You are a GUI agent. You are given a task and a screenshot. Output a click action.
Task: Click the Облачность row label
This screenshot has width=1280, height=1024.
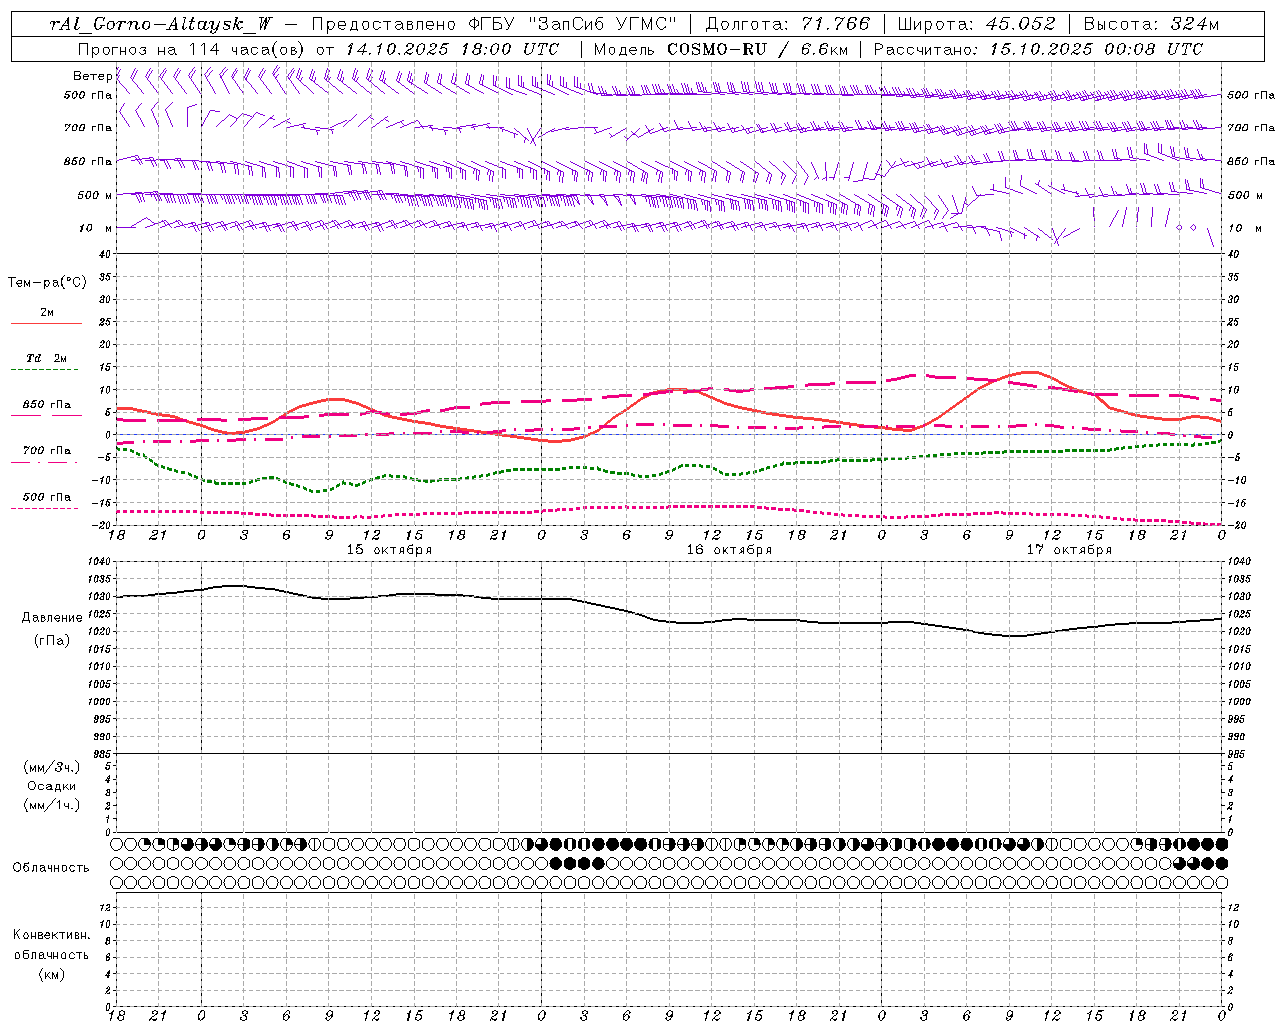click(x=51, y=868)
